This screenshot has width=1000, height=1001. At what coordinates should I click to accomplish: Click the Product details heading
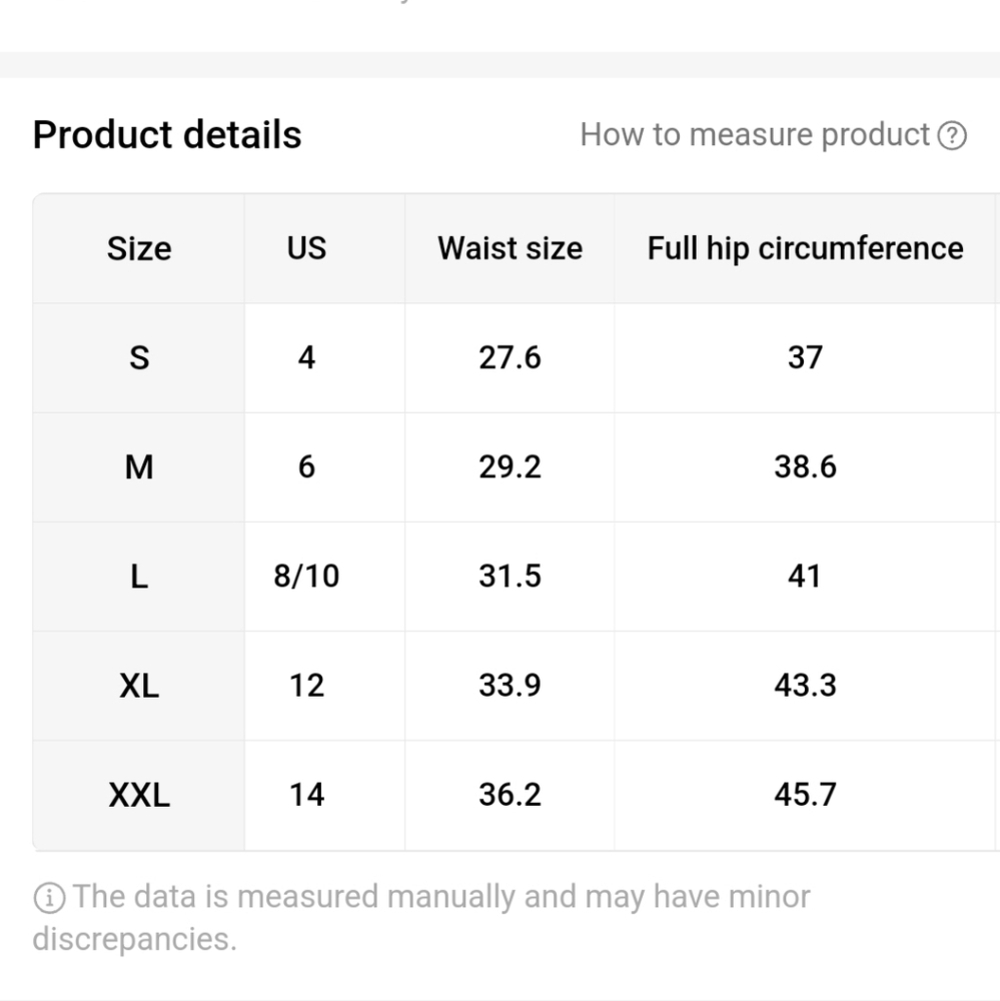tap(167, 135)
